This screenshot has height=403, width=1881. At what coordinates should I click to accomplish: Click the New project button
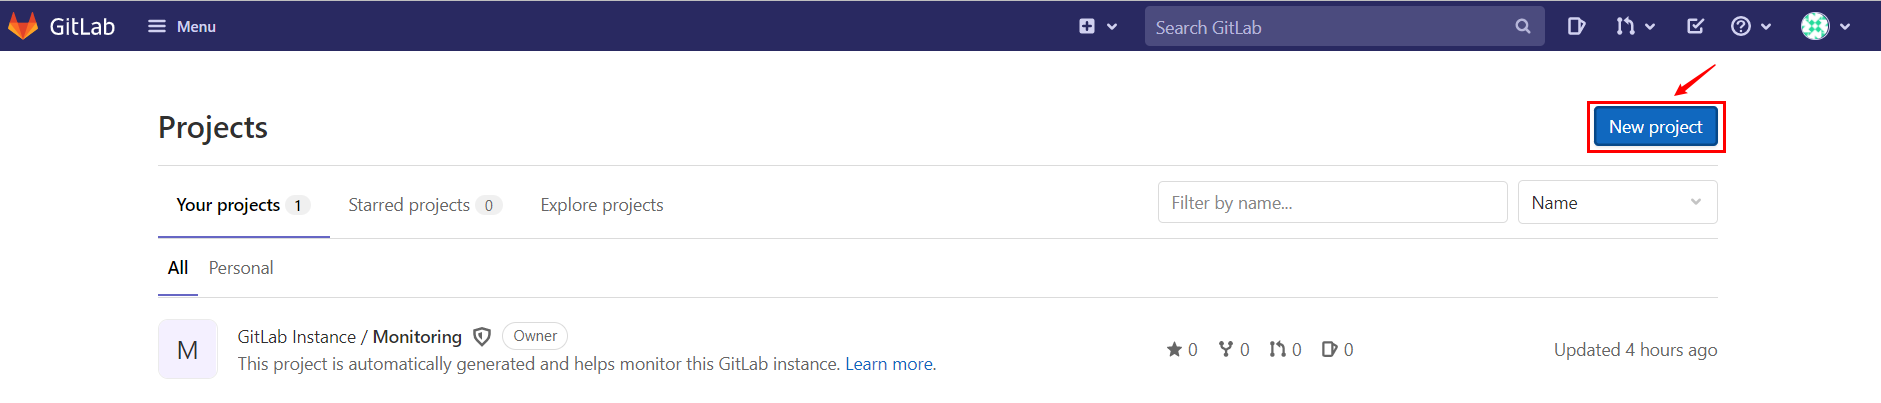tap(1655, 127)
